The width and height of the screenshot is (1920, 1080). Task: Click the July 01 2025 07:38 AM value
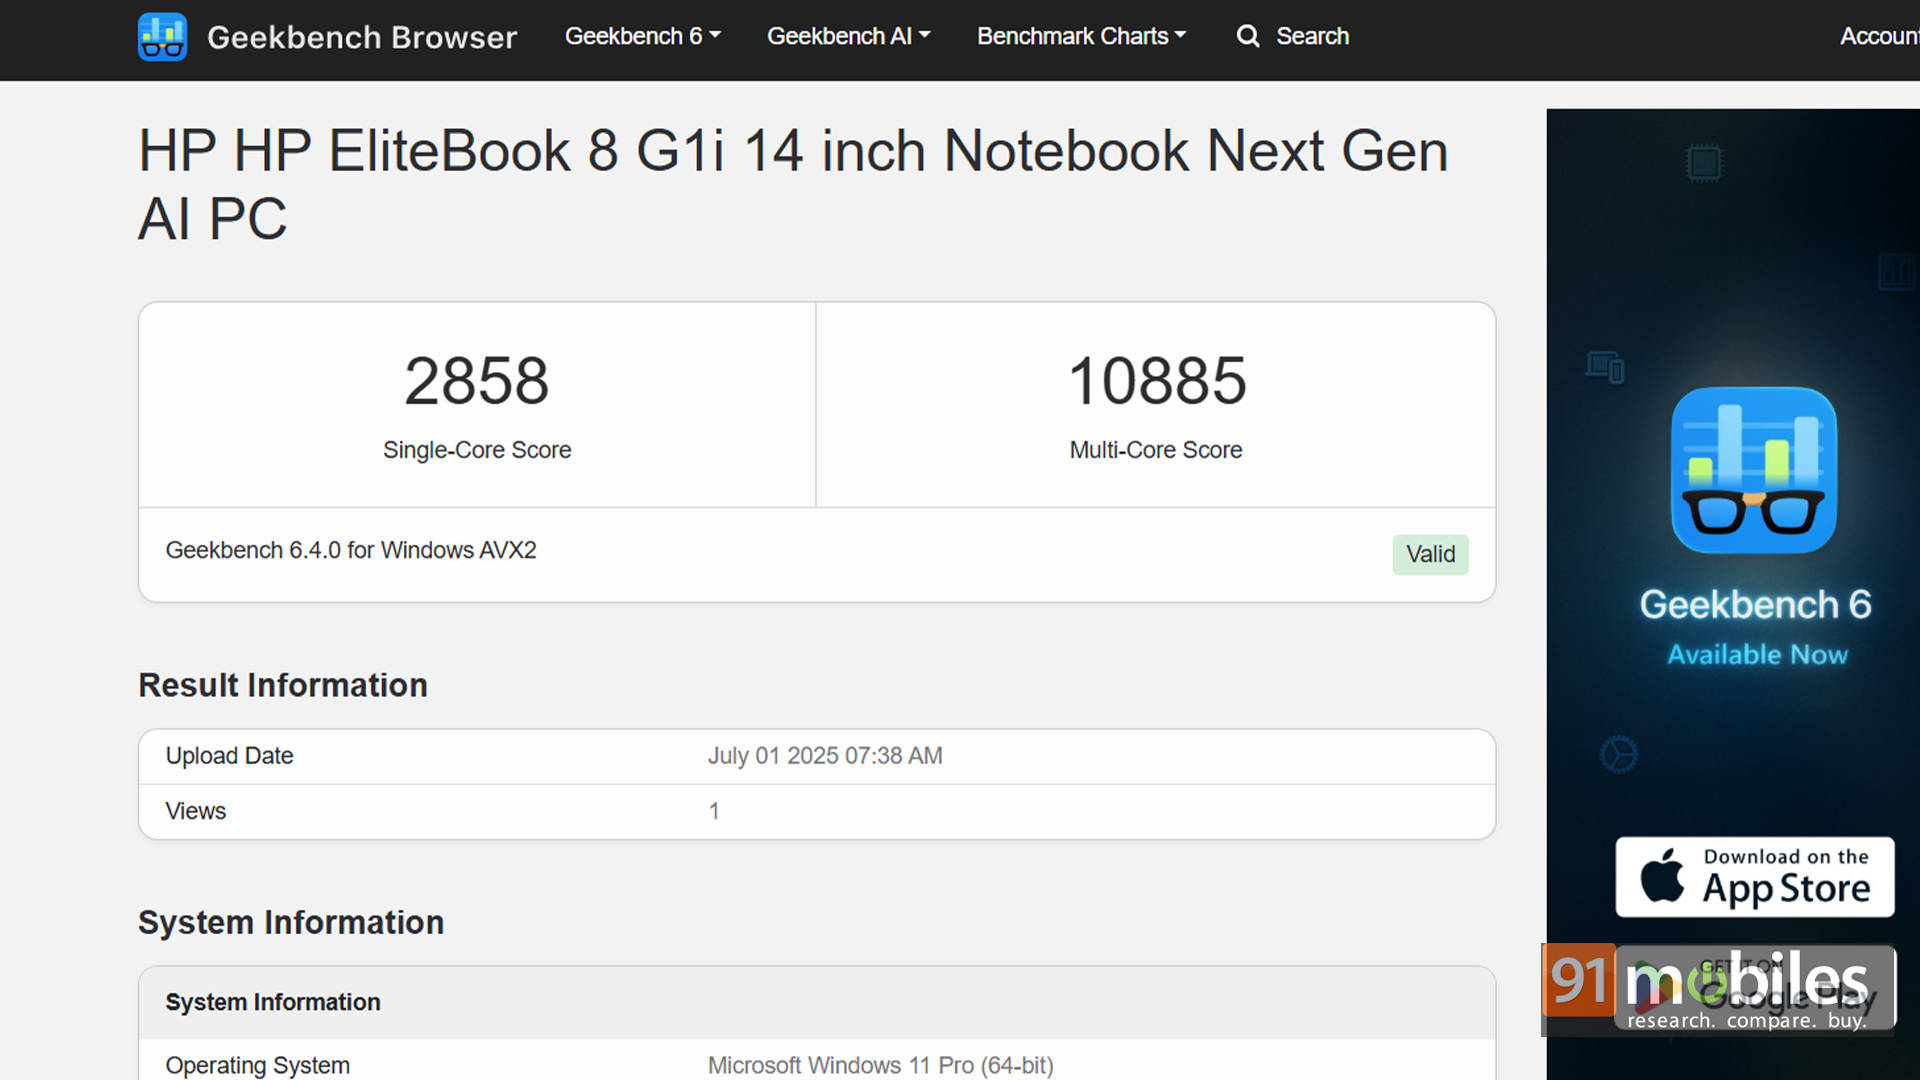825,756
